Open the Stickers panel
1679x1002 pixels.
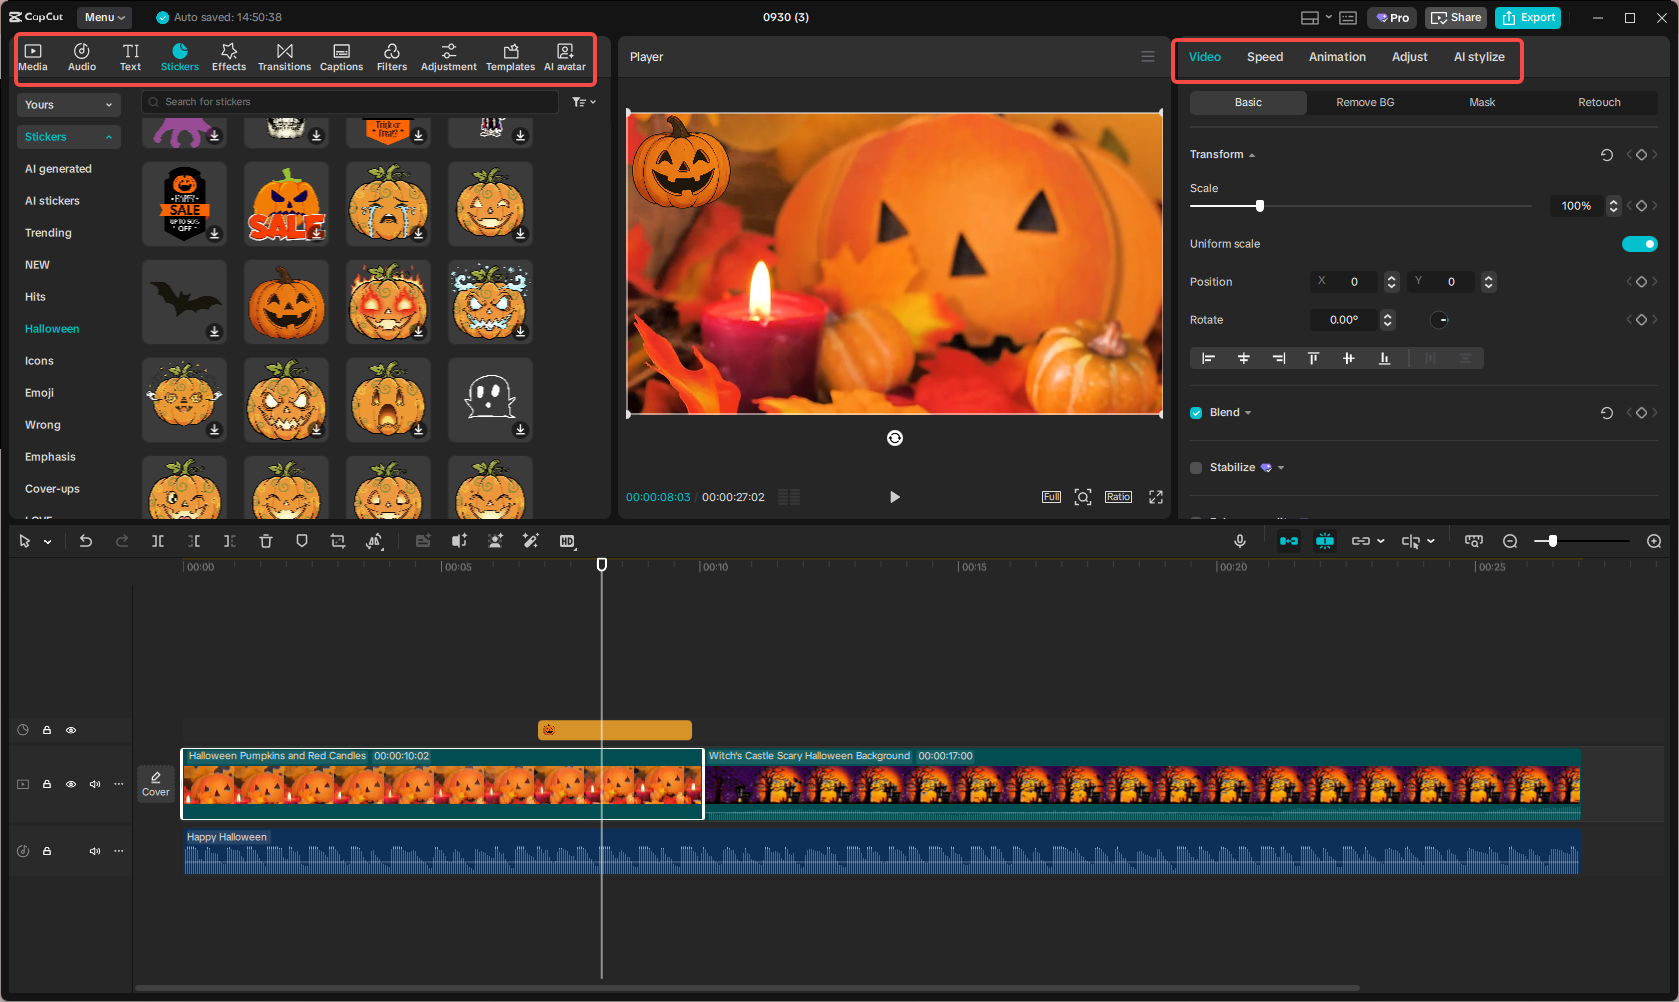pos(180,55)
